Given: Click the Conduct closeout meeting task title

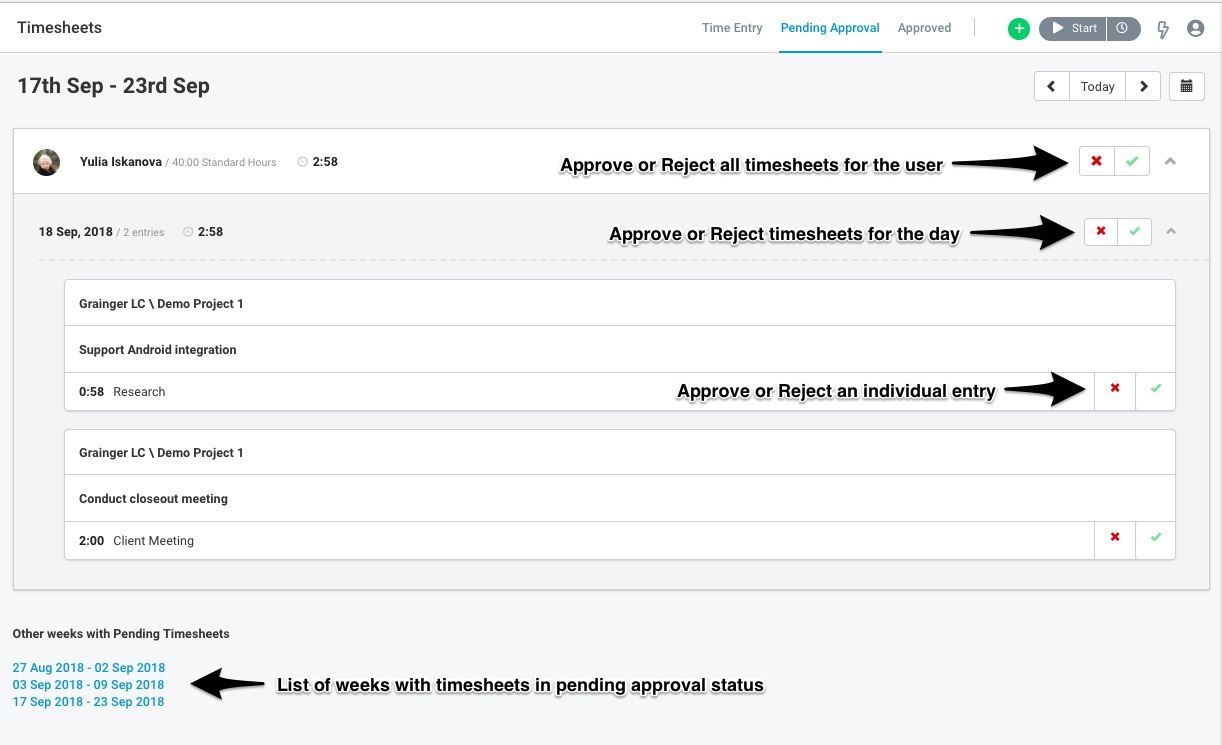Looking at the screenshot, I should coord(153,499).
